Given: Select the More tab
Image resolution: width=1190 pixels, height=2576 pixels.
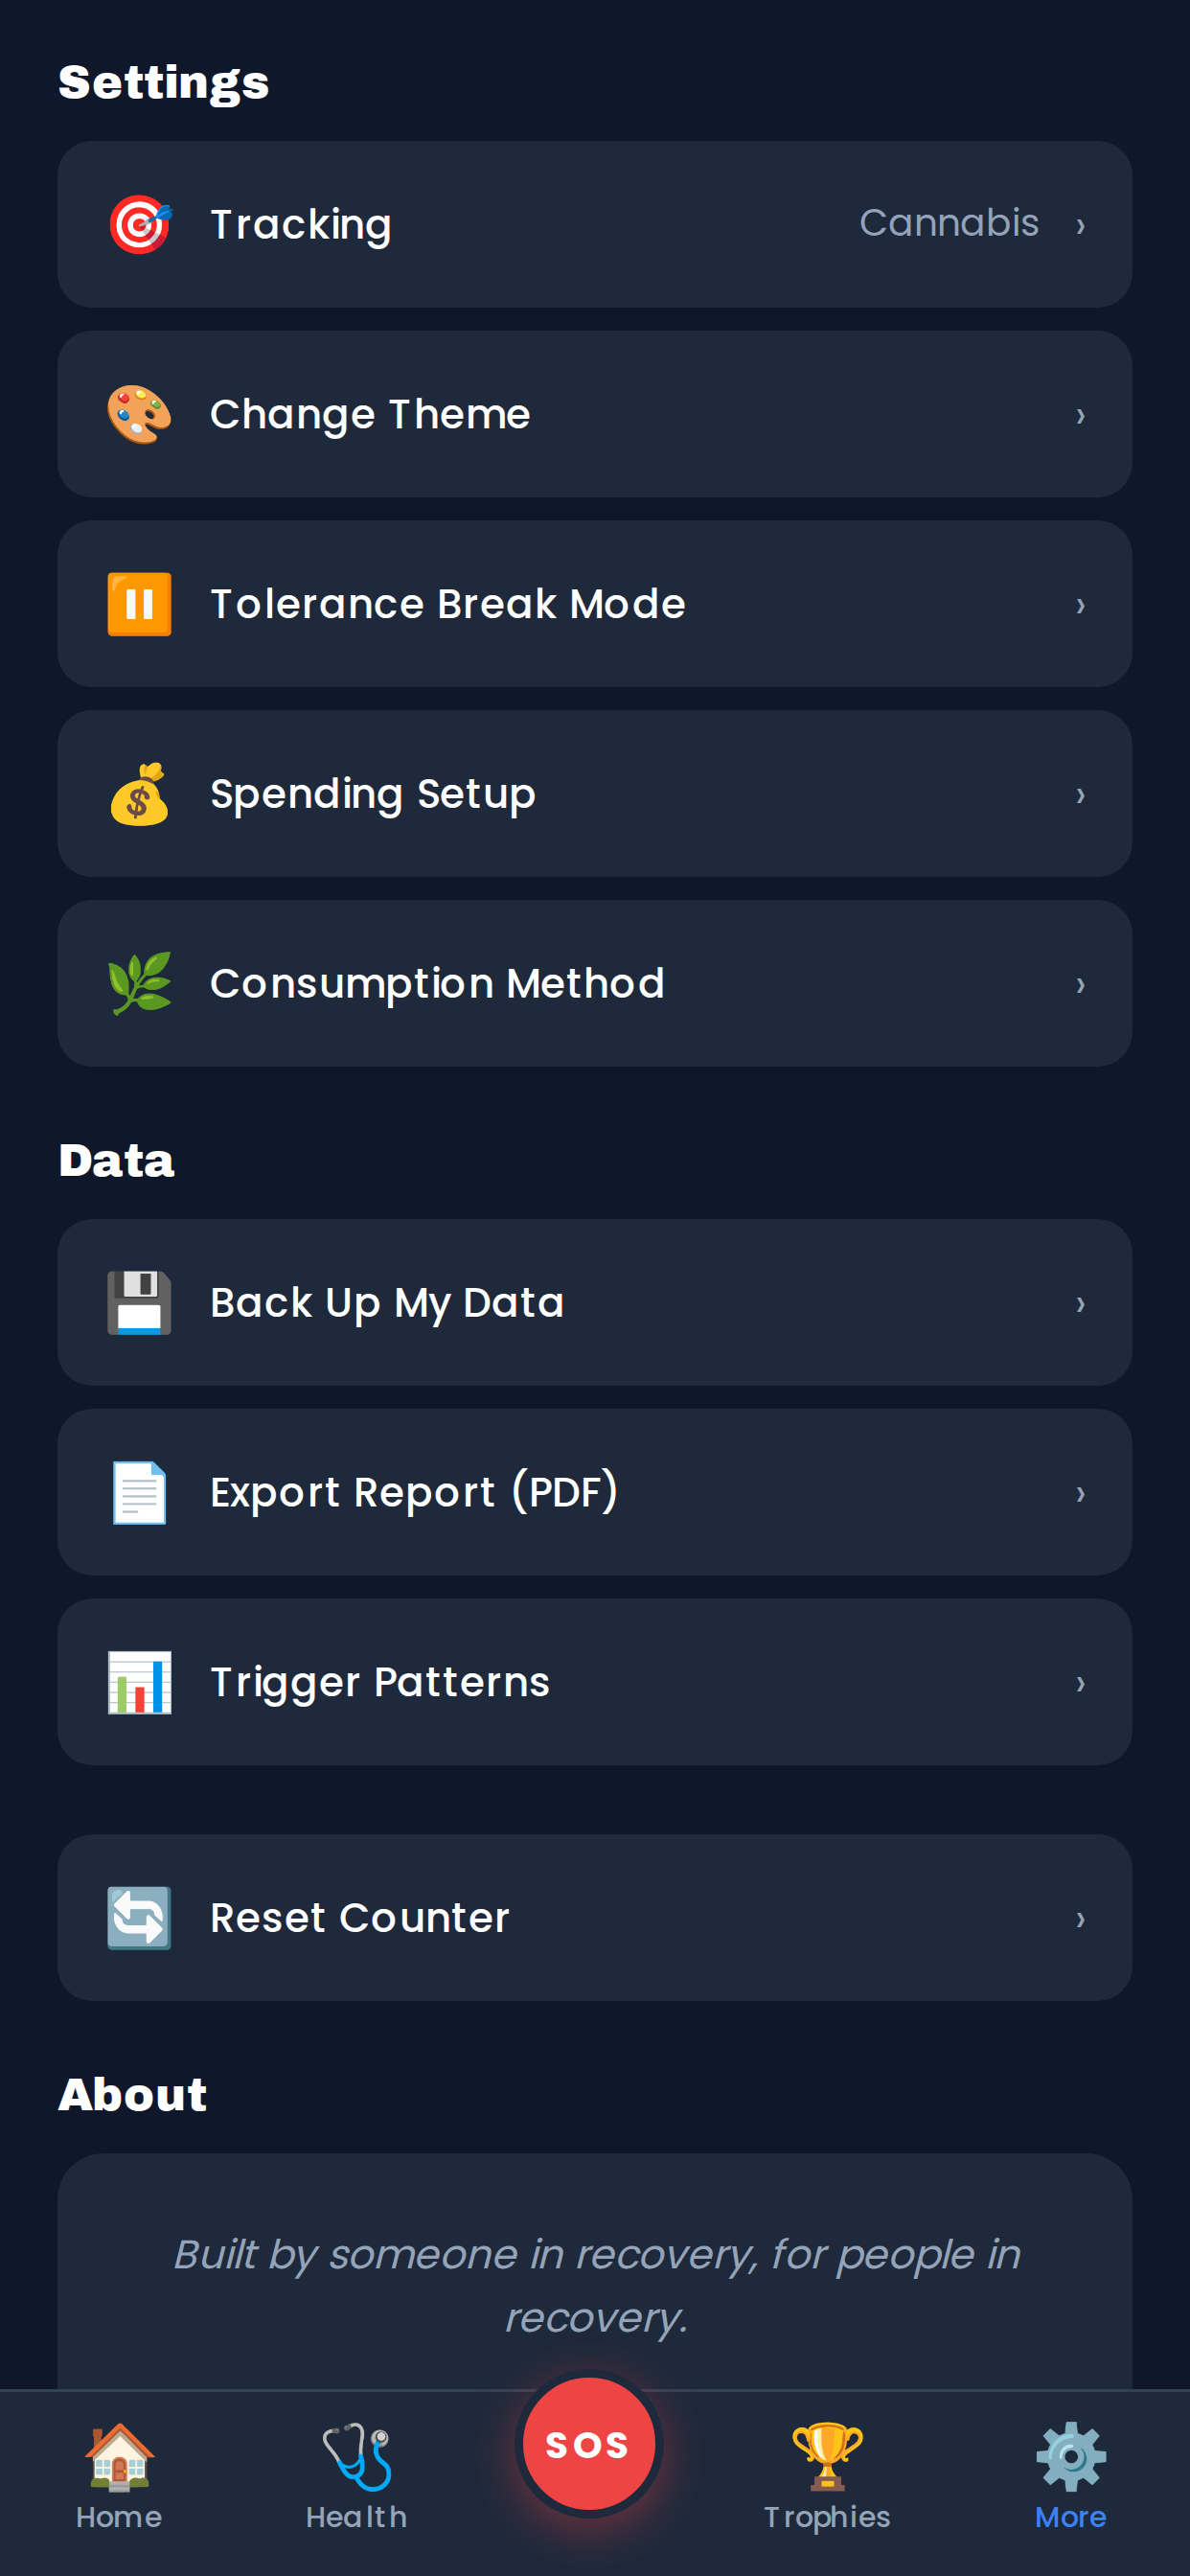Looking at the screenshot, I should [x=1070, y=2476].
